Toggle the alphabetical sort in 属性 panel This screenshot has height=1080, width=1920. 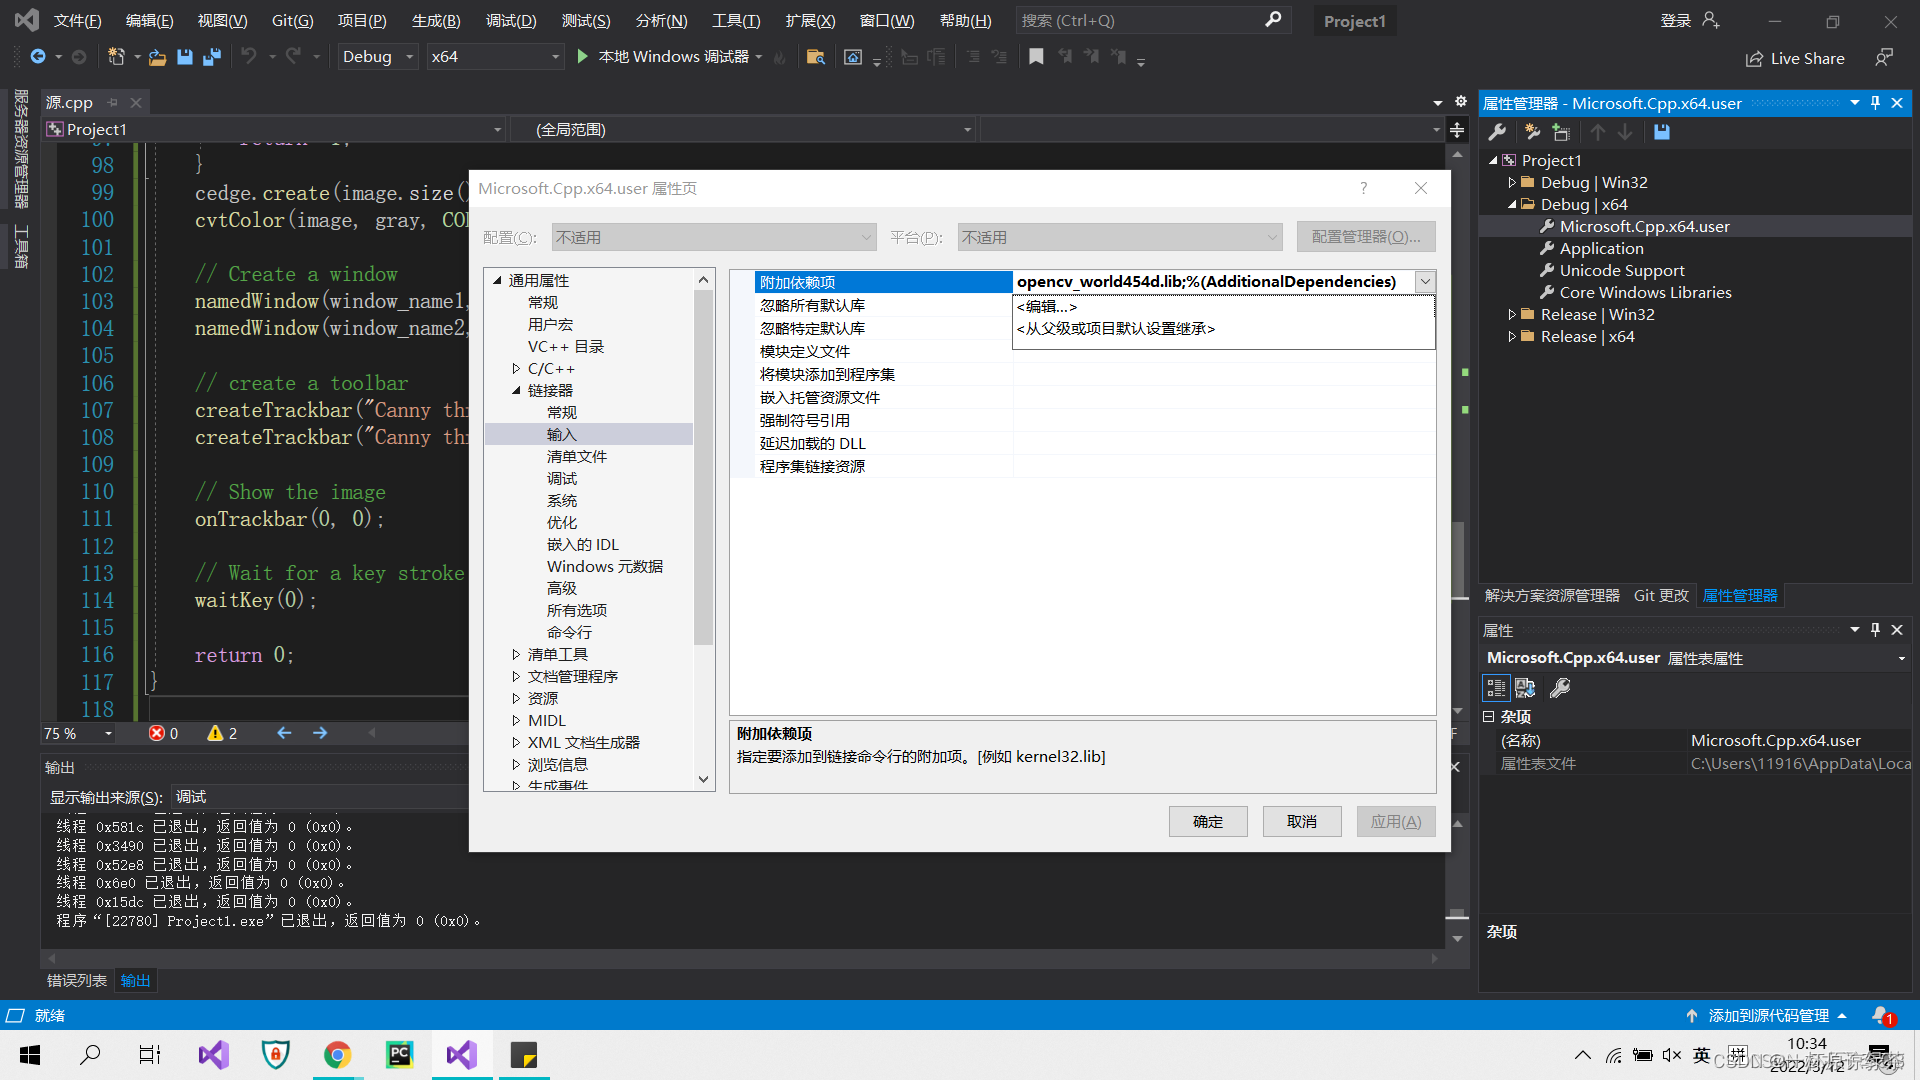[1524, 687]
